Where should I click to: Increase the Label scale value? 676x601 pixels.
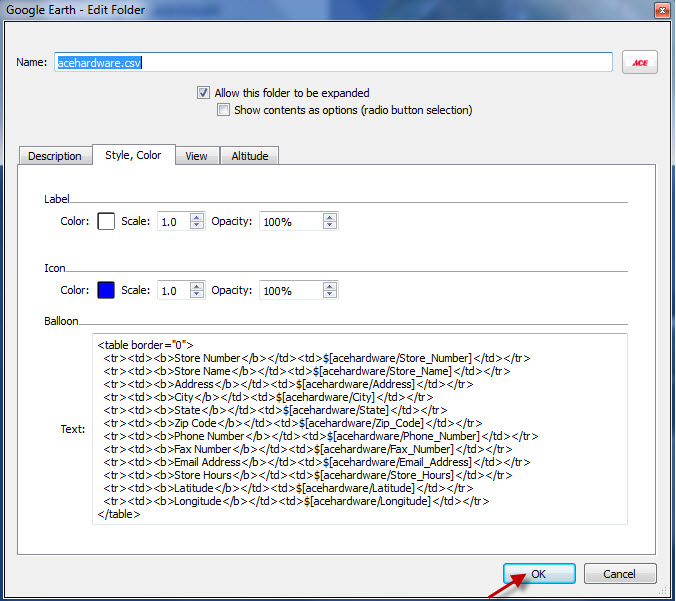[x=197, y=217]
